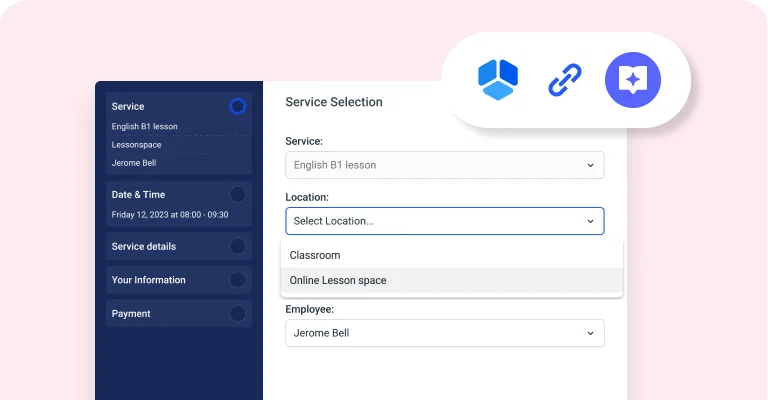The width and height of the screenshot is (768, 400).
Task: Open the Employee dropdown showing Jerome Bell
Action: tap(445, 333)
